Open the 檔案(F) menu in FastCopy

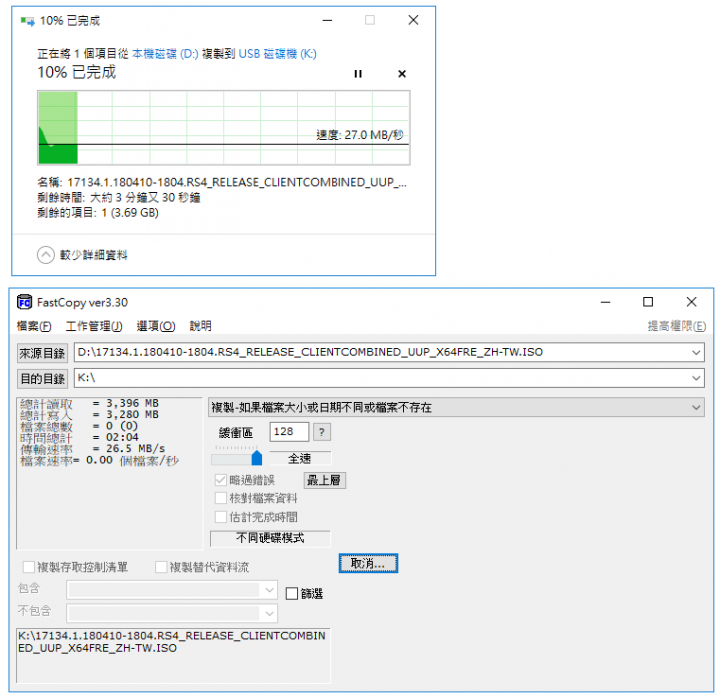coord(34,326)
